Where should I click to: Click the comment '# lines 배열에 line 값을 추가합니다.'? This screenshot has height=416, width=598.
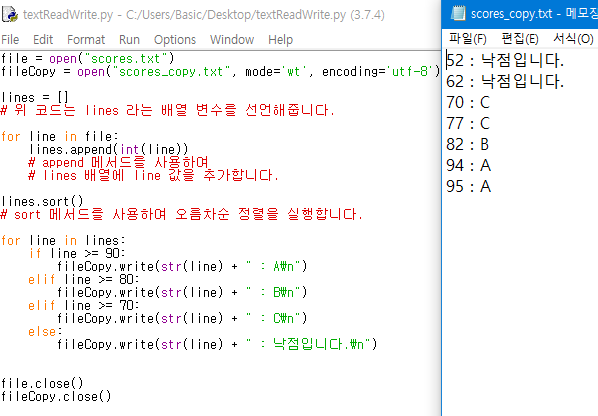(x=154, y=175)
